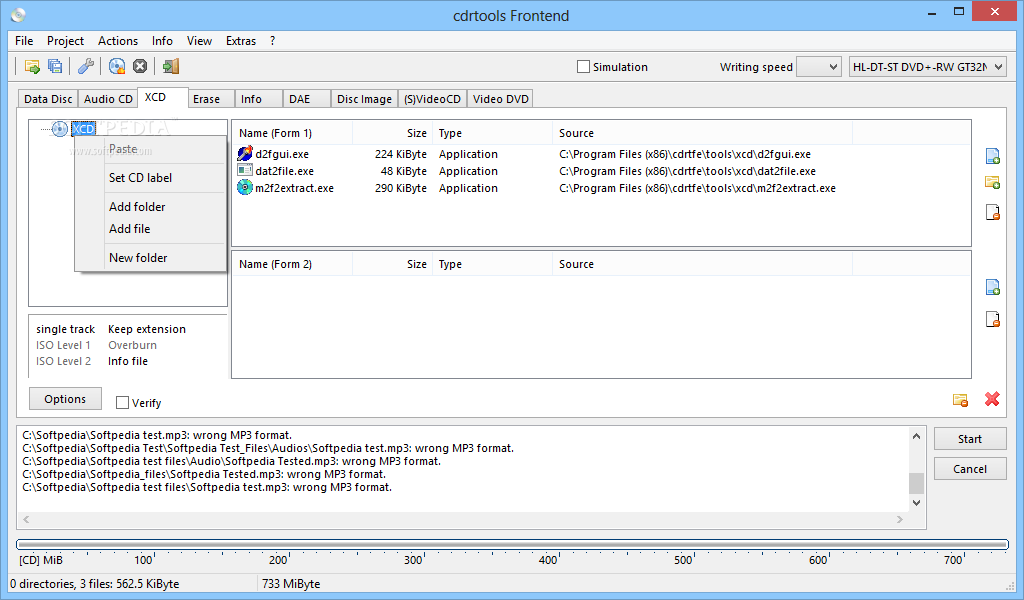Click the red X delete all icon
The height and width of the screenshot is (600, 1024).
click(x=992, y=399)
